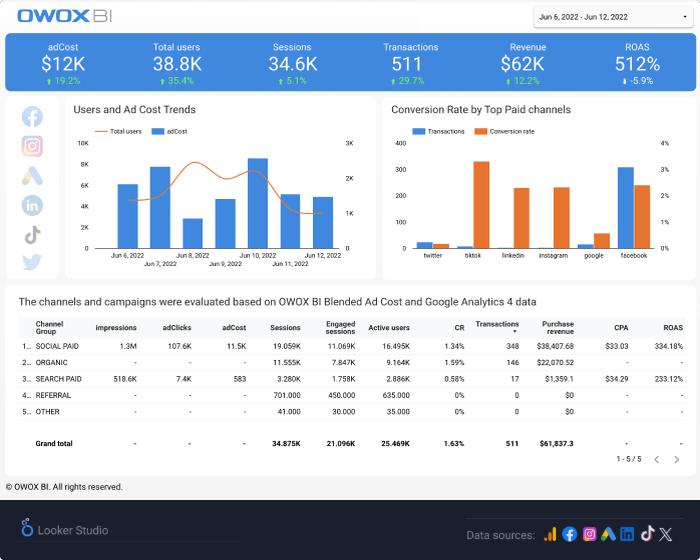Click the Revenue $62K scorecard
The width and height of the screenshot is (700, 560).
523,63
